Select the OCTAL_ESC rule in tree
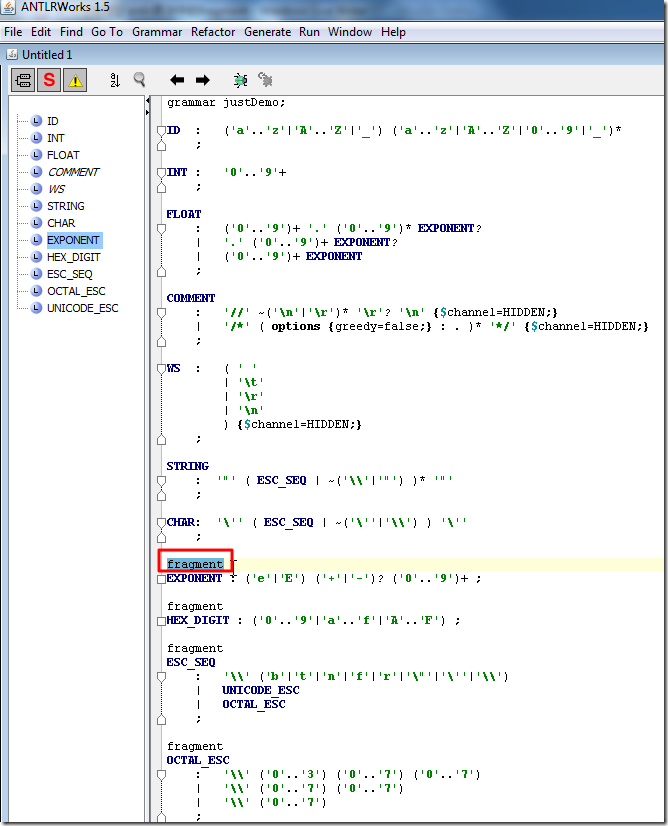The width and height of the screenshot is (668, 826). coord(76,291)
